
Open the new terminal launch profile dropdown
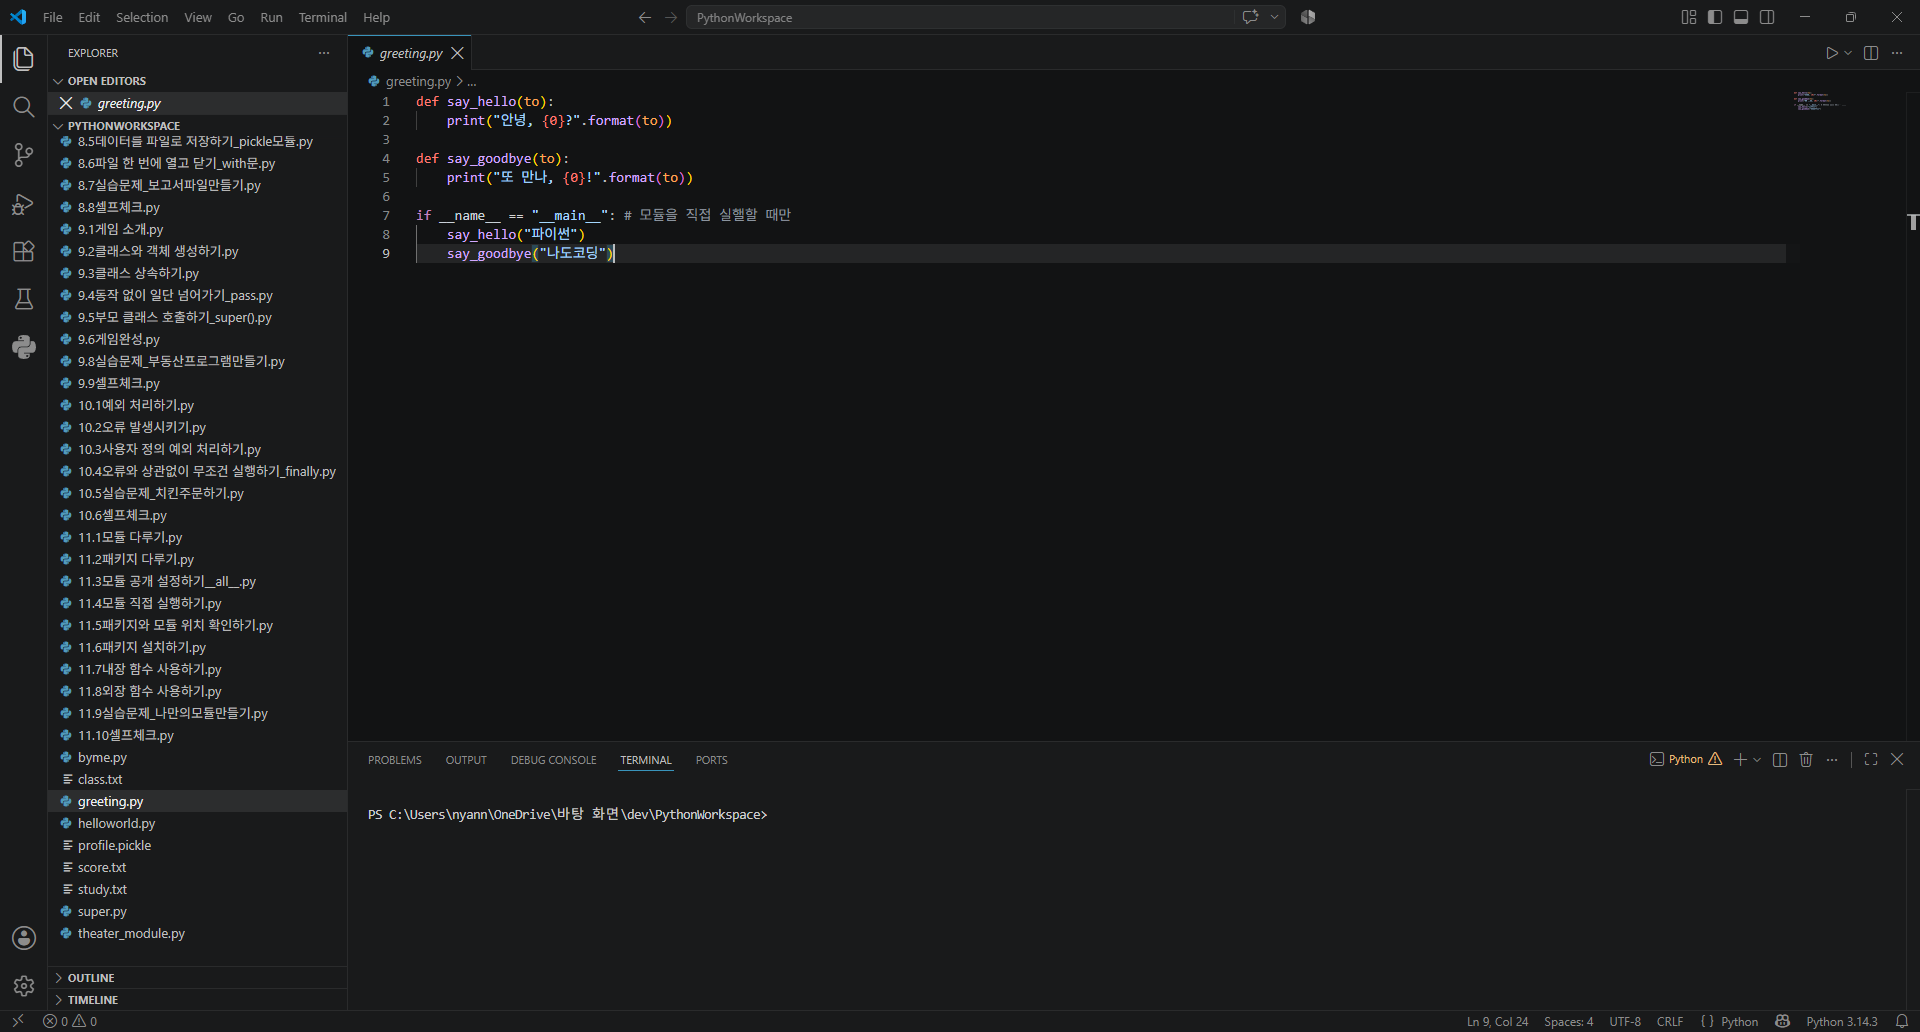[x=1757, y=760]
